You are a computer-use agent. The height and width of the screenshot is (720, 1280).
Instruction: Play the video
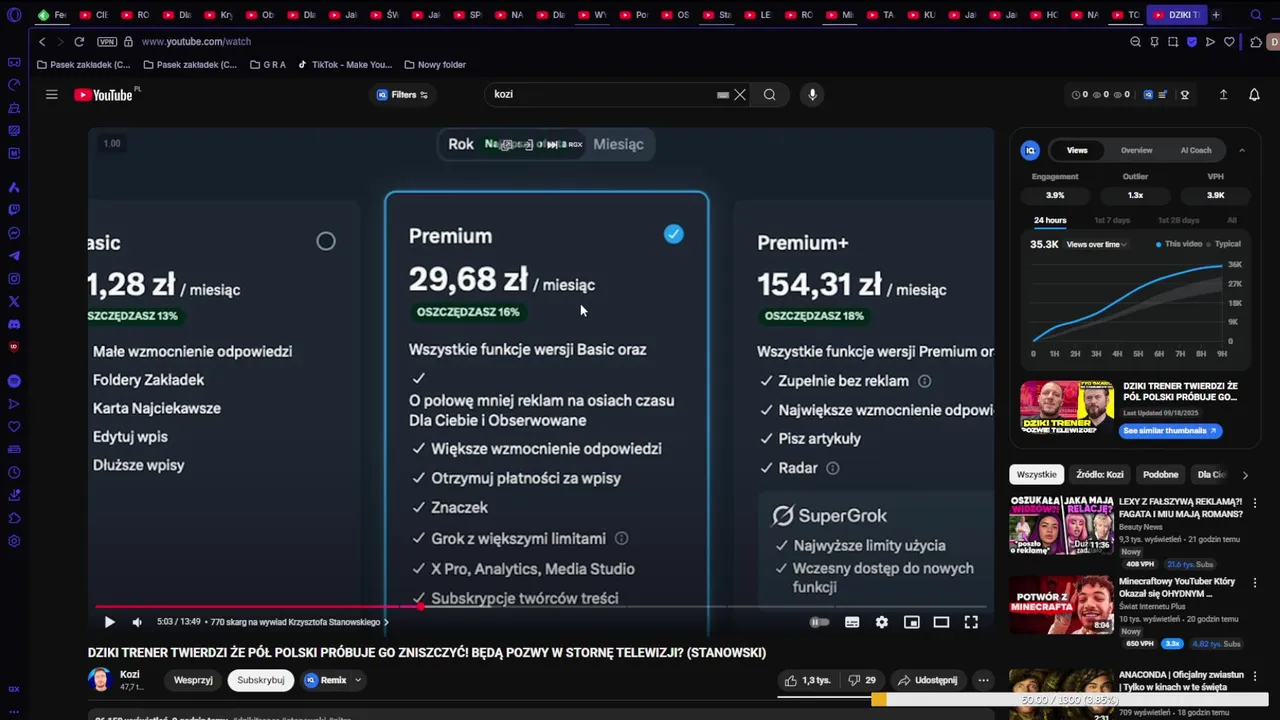(109, 622)
